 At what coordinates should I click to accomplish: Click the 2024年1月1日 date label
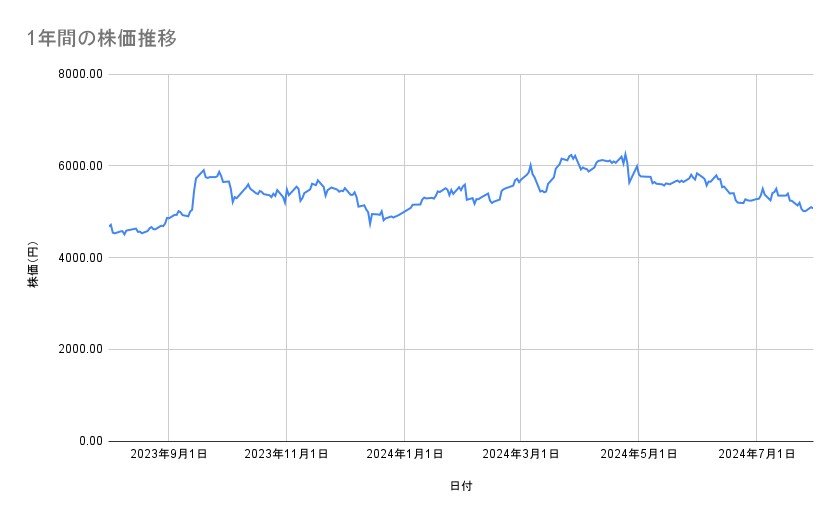(x=404, y=454)
